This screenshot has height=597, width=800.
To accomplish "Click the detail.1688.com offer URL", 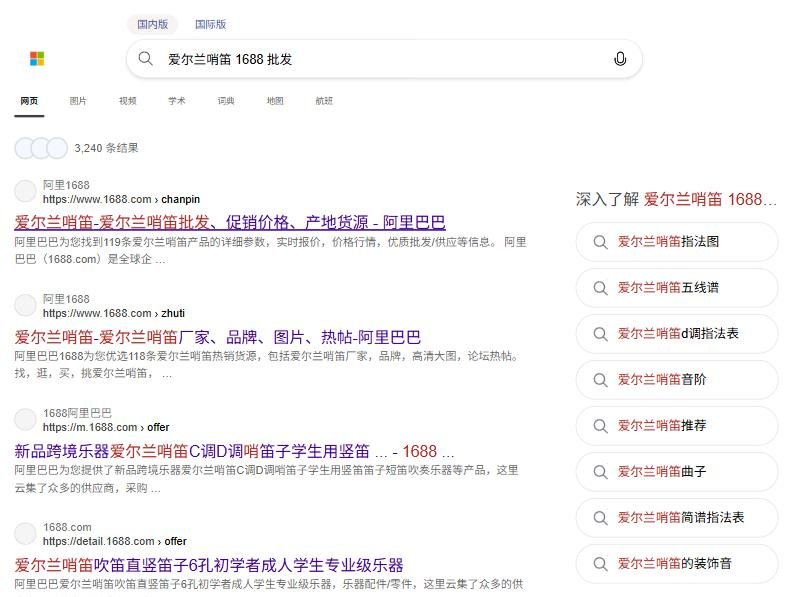I will (115, 541).
